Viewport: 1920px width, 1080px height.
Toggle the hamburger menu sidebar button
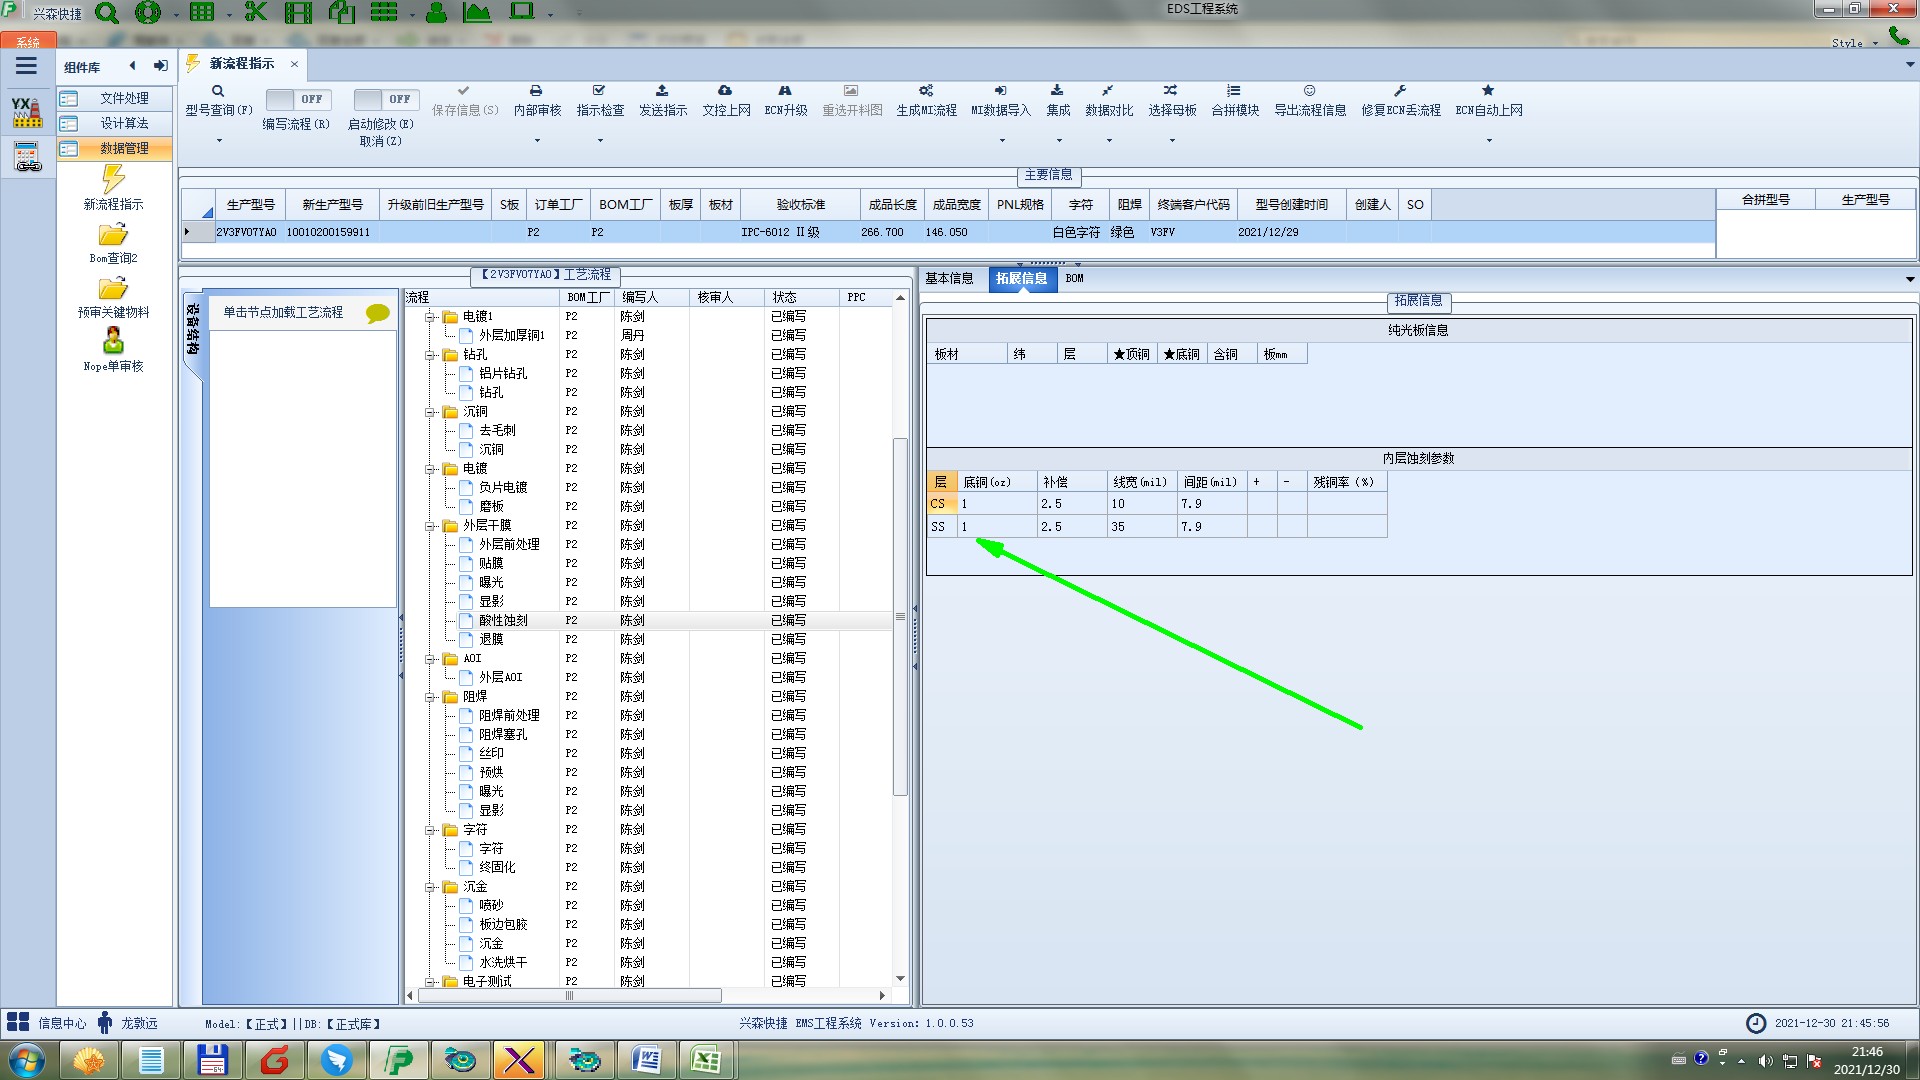click(x=26, y=66)
